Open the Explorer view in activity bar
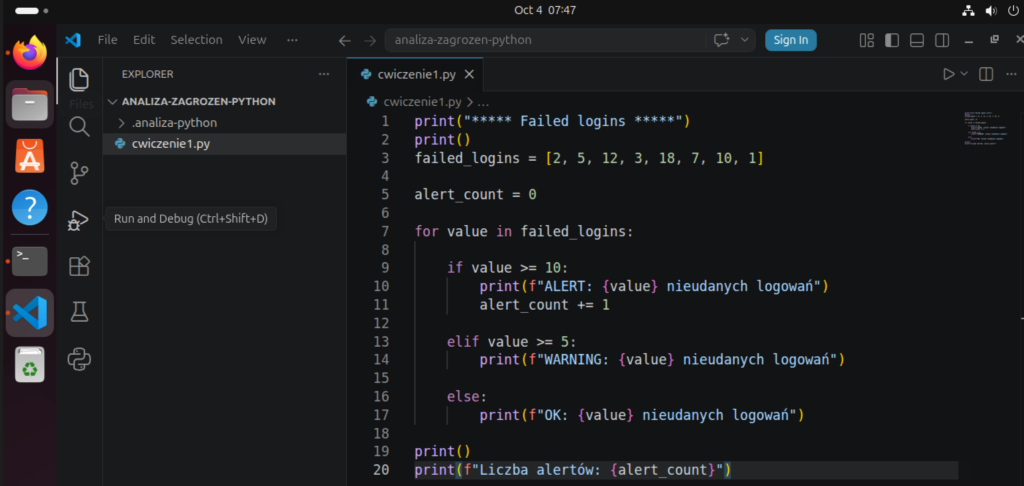The image size is (1024, 486). [79, 79]
